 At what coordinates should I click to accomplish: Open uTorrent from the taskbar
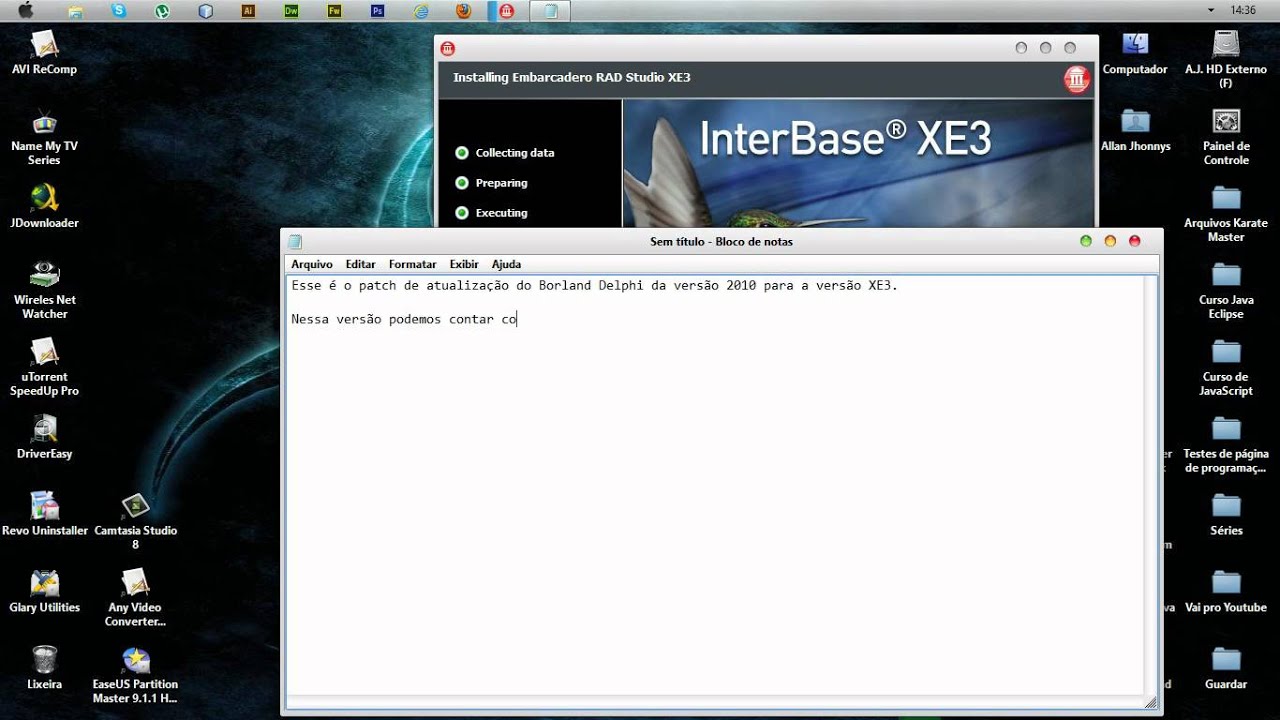tap(162, 11)
